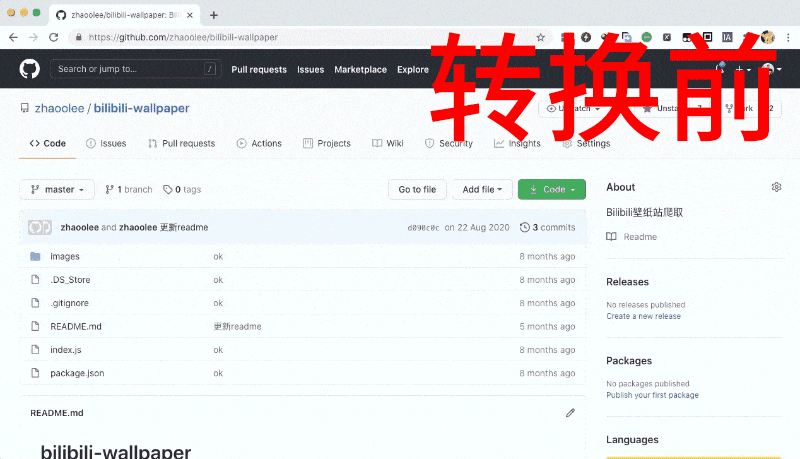This screenshot has width=800, height=459.
Task: Open commit hash d898c0c
Action: pyautogui.click(x=423, y=228)
